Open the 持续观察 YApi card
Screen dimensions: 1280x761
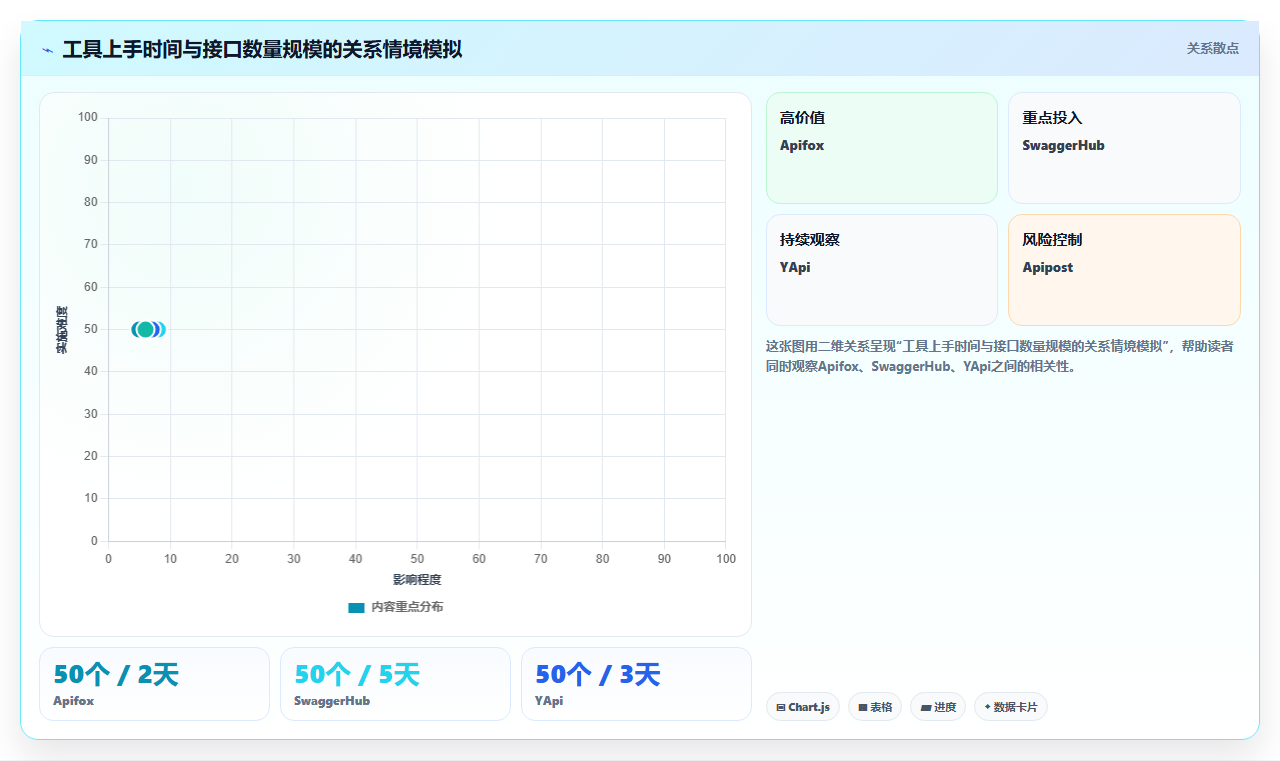882,270
